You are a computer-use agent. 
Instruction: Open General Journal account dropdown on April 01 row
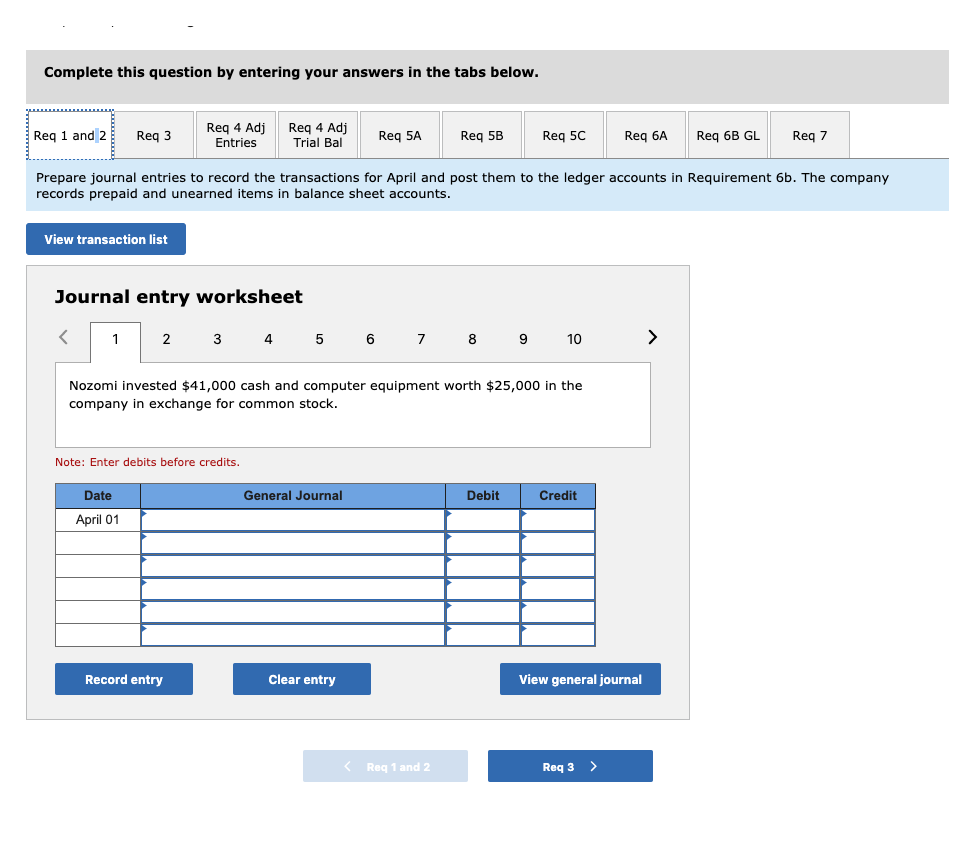293,520
